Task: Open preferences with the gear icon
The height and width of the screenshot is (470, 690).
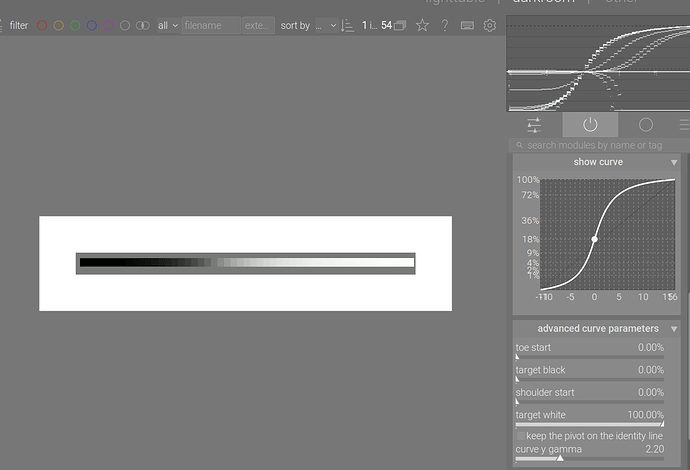Action: [489, 25]
